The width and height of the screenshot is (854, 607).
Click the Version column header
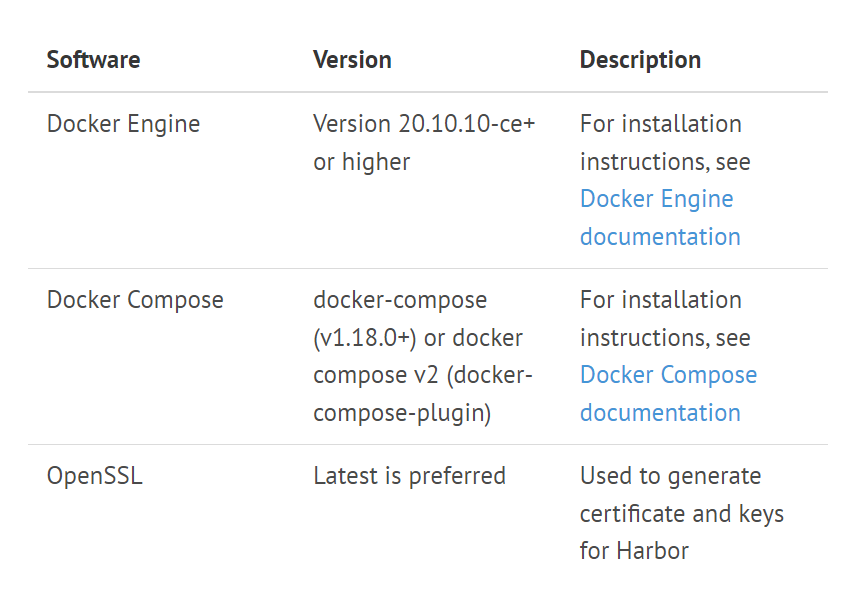352,59
